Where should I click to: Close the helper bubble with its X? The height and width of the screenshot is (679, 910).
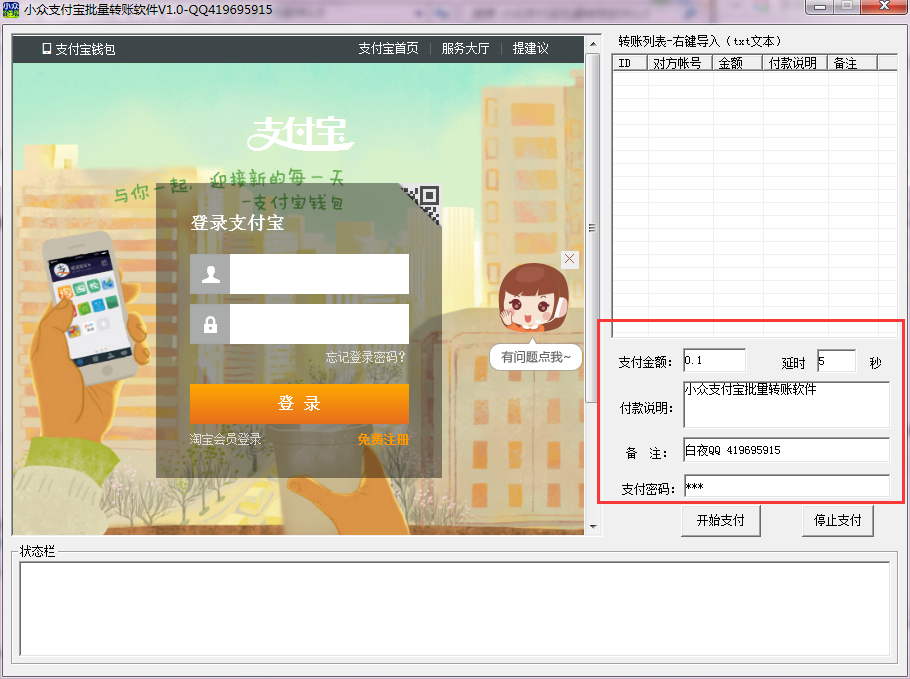(569, 260)
